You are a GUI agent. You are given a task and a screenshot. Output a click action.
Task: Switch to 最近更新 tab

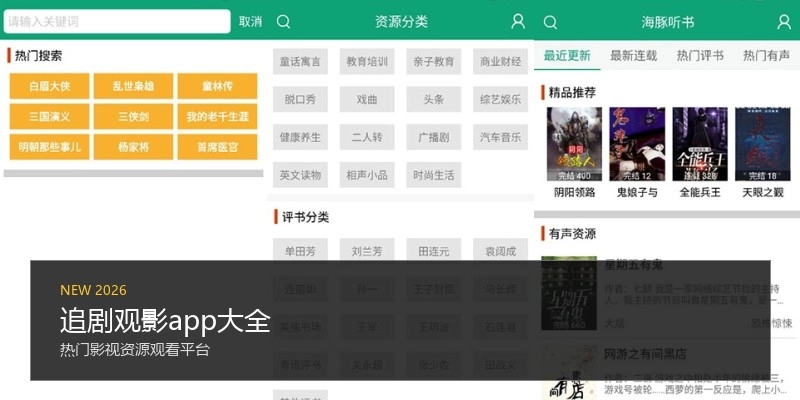pos(567,56)
